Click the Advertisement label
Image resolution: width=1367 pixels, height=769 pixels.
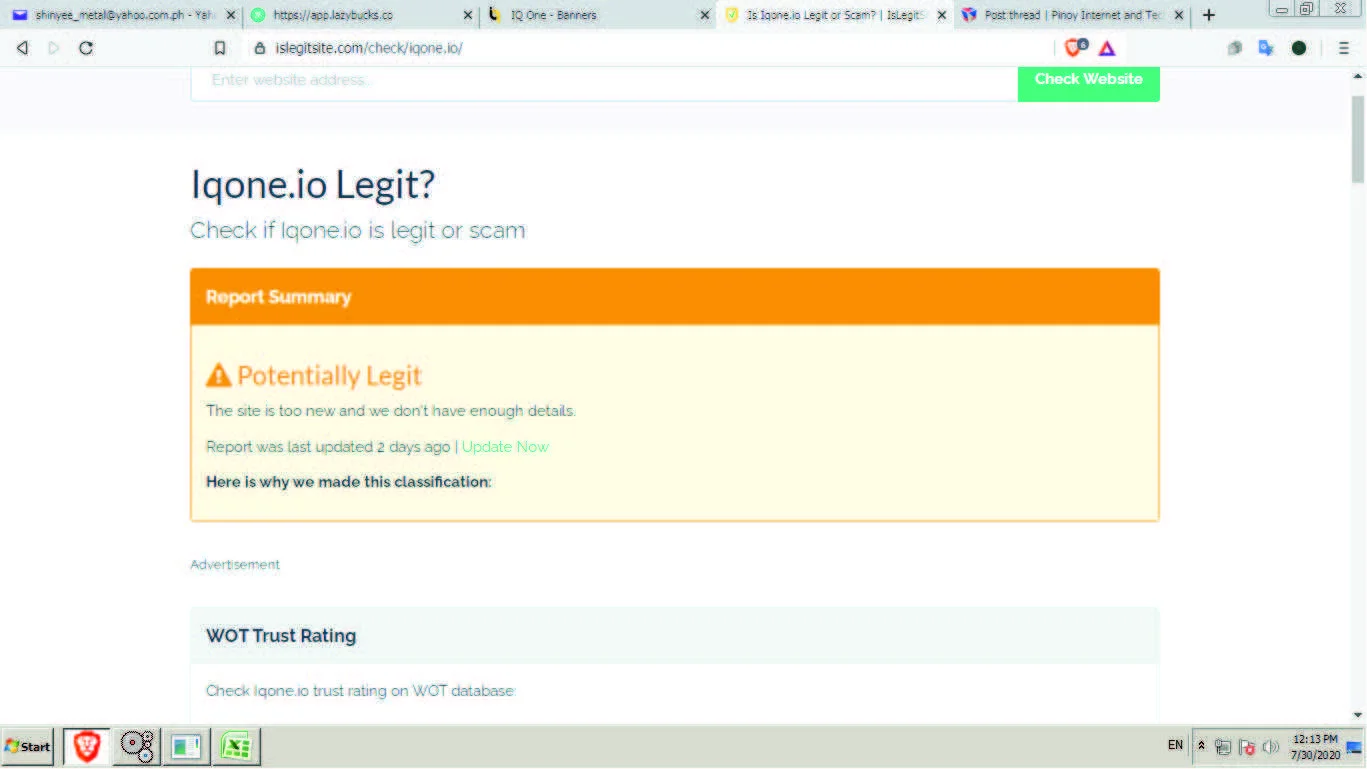tap(235, 565)
